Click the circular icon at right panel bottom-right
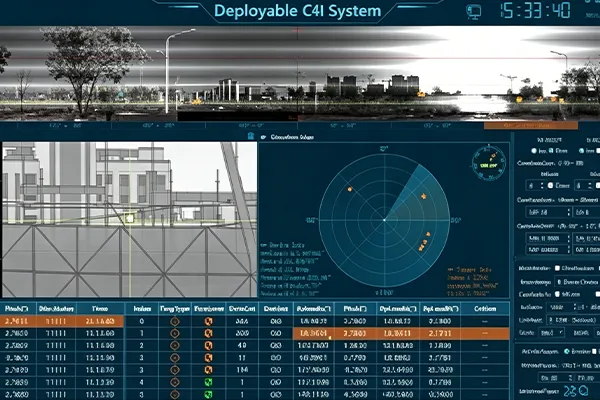600x400 pixels. [x=584, y=391]
